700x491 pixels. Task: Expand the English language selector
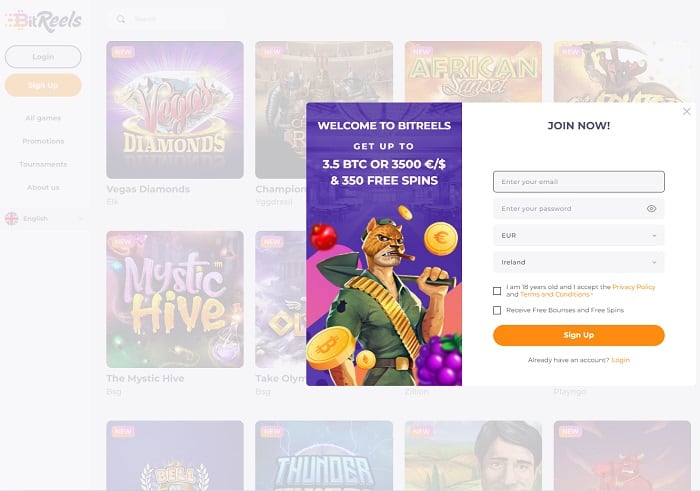tap(43, 219)
